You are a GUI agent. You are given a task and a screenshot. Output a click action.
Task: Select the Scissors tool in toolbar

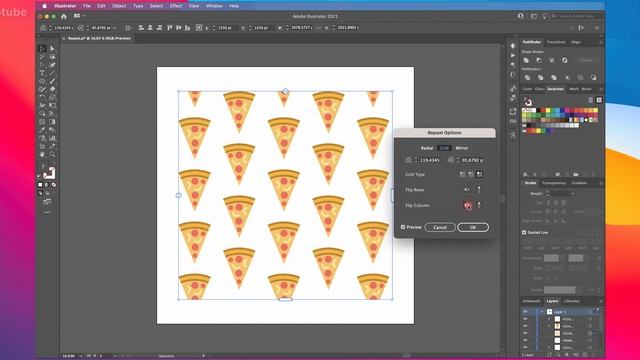pyautogui.click(x=42, y=106)
